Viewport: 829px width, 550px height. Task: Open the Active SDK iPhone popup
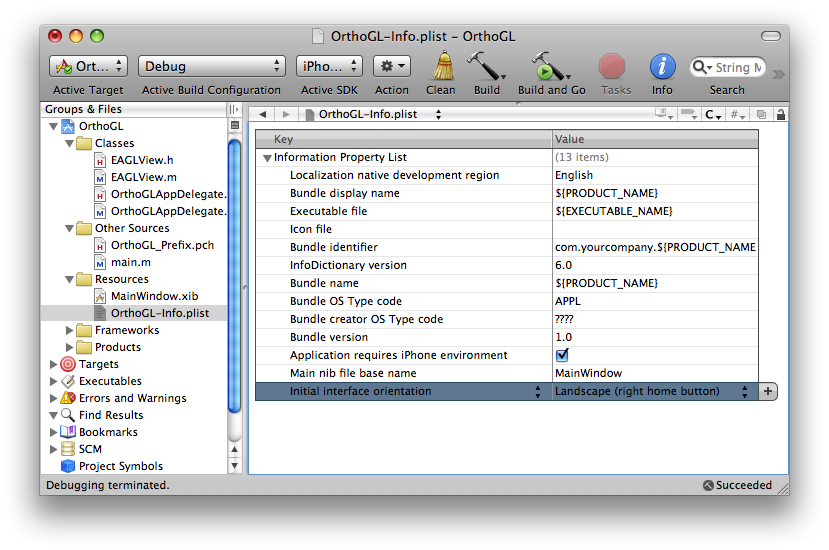click(329, 66)
